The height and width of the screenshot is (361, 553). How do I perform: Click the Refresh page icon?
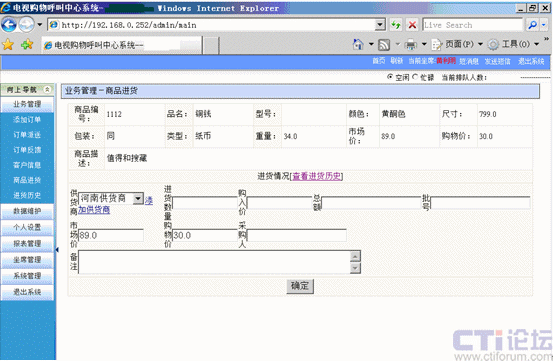396,25
